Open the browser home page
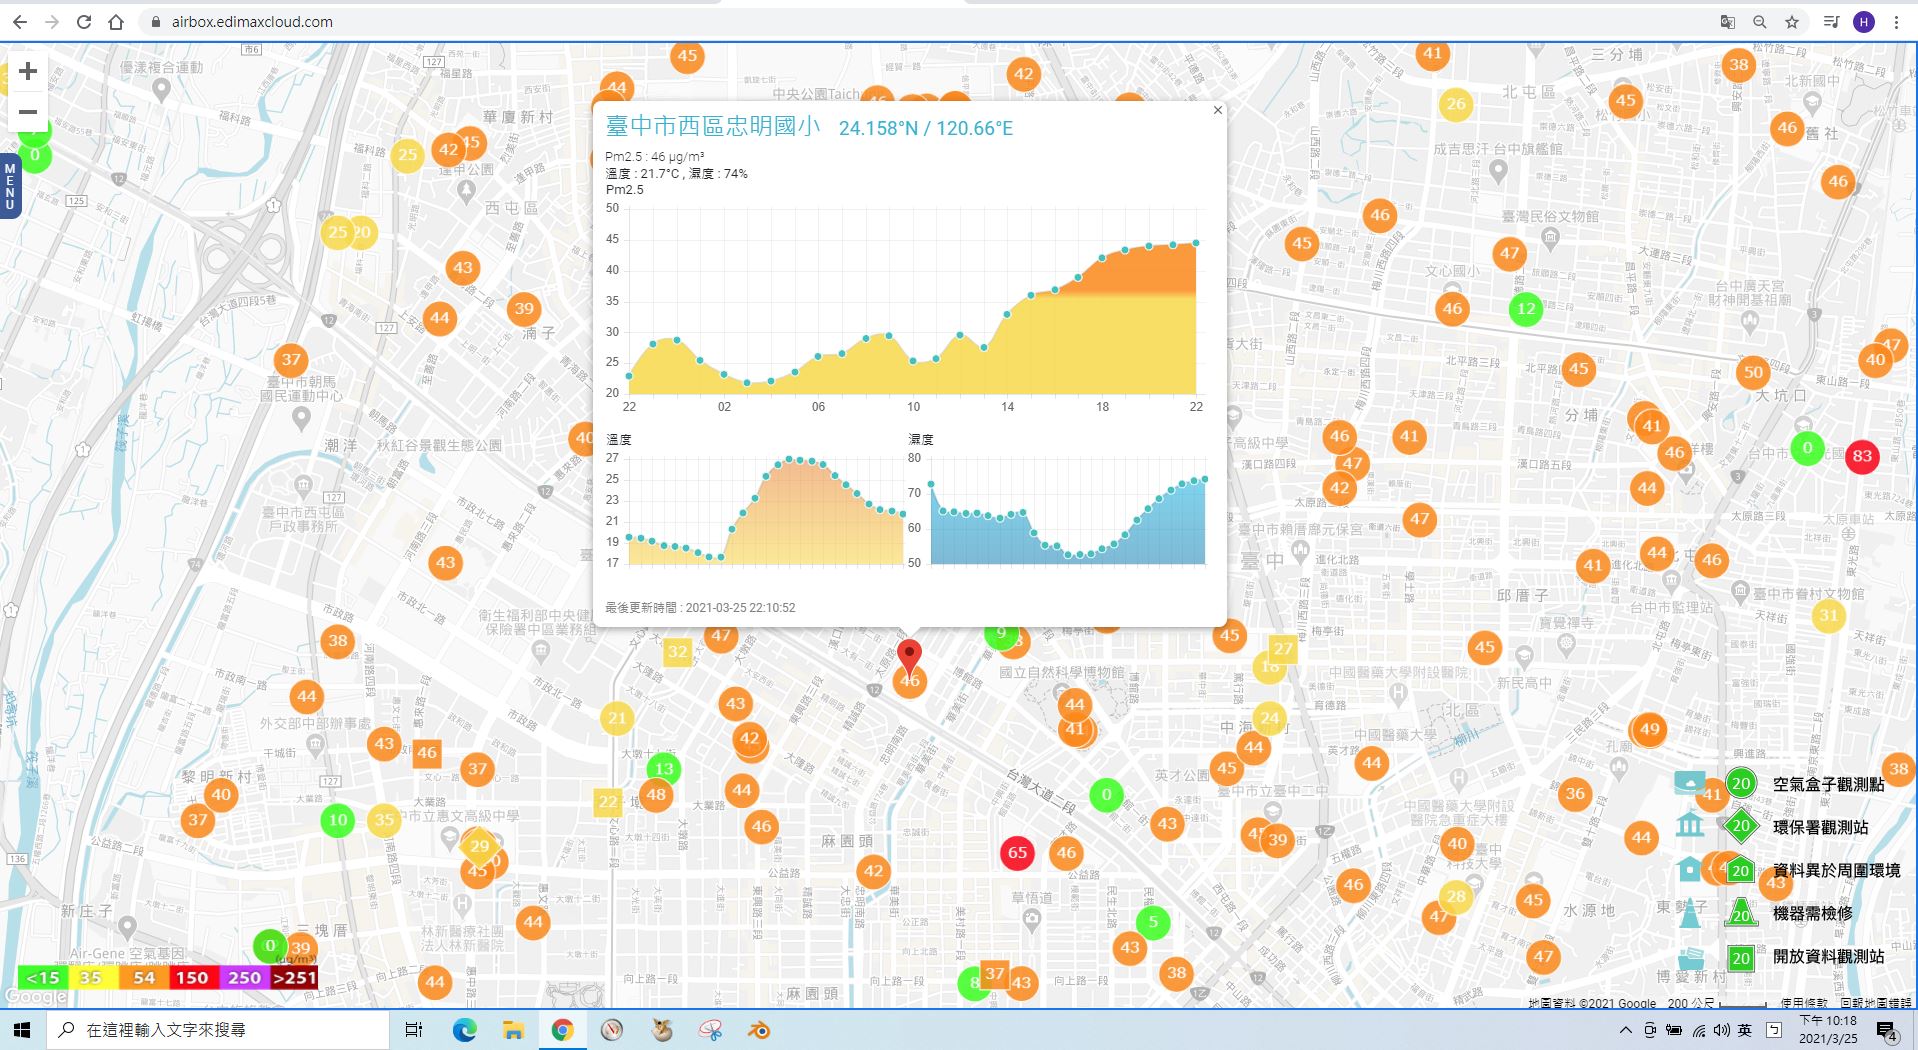This screenshot has width=1918, height=1050. (x=116, y=22)
